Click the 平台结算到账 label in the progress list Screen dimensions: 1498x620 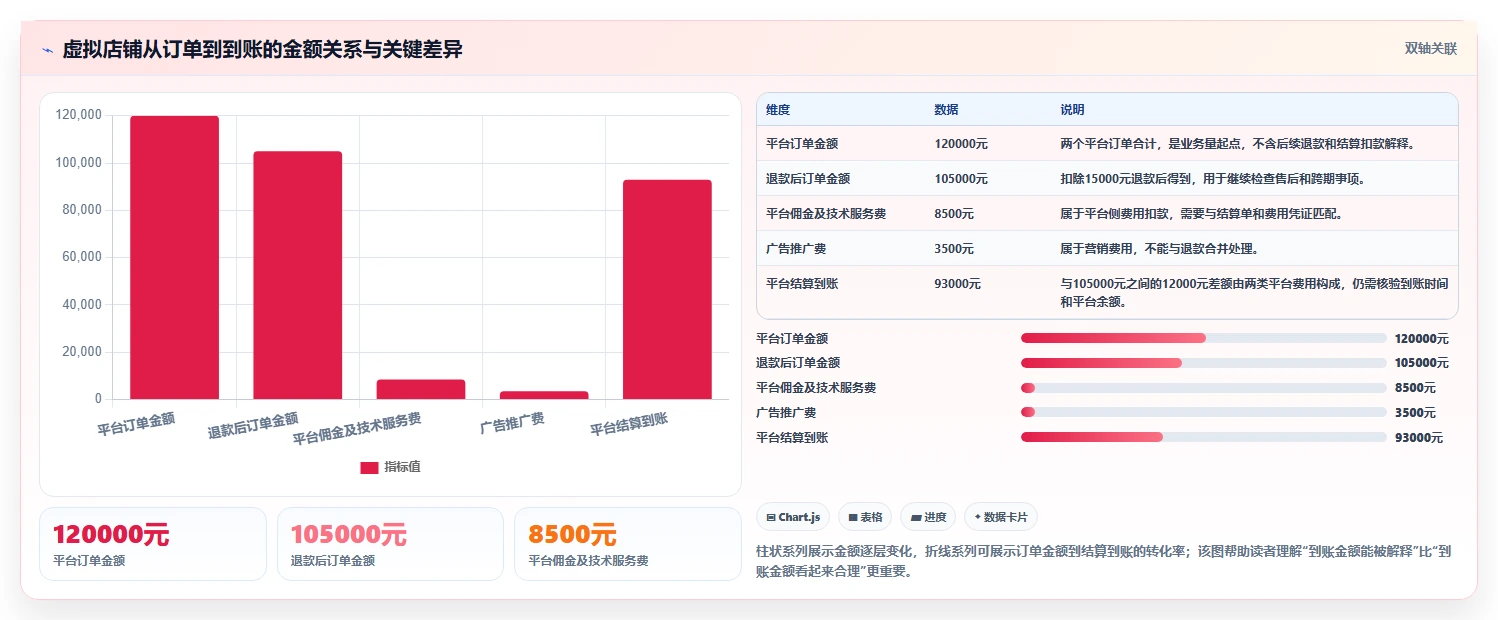click(792, 437)
